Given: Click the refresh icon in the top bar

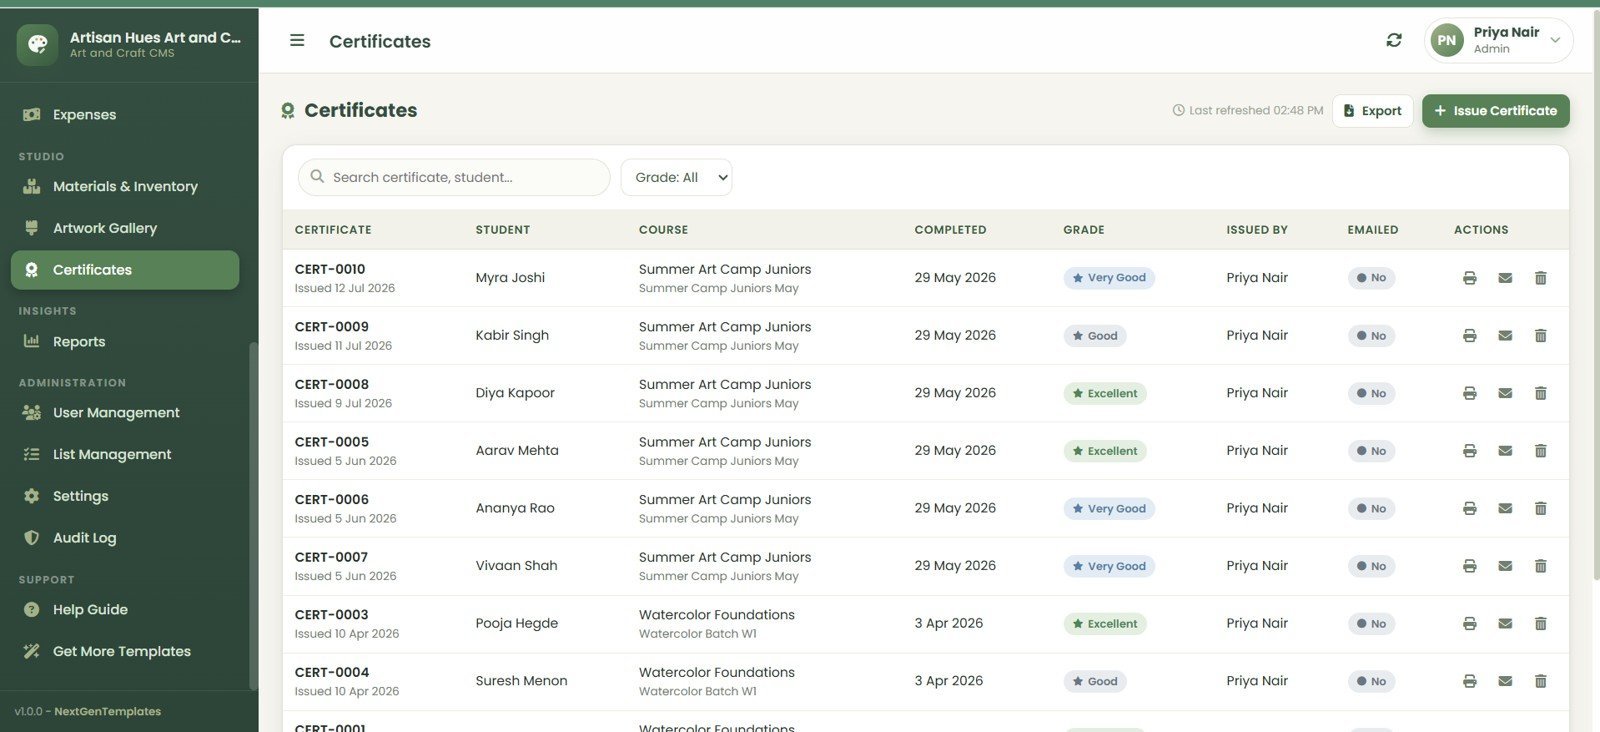Looking at the screenshot, I should click(1394, 40).
